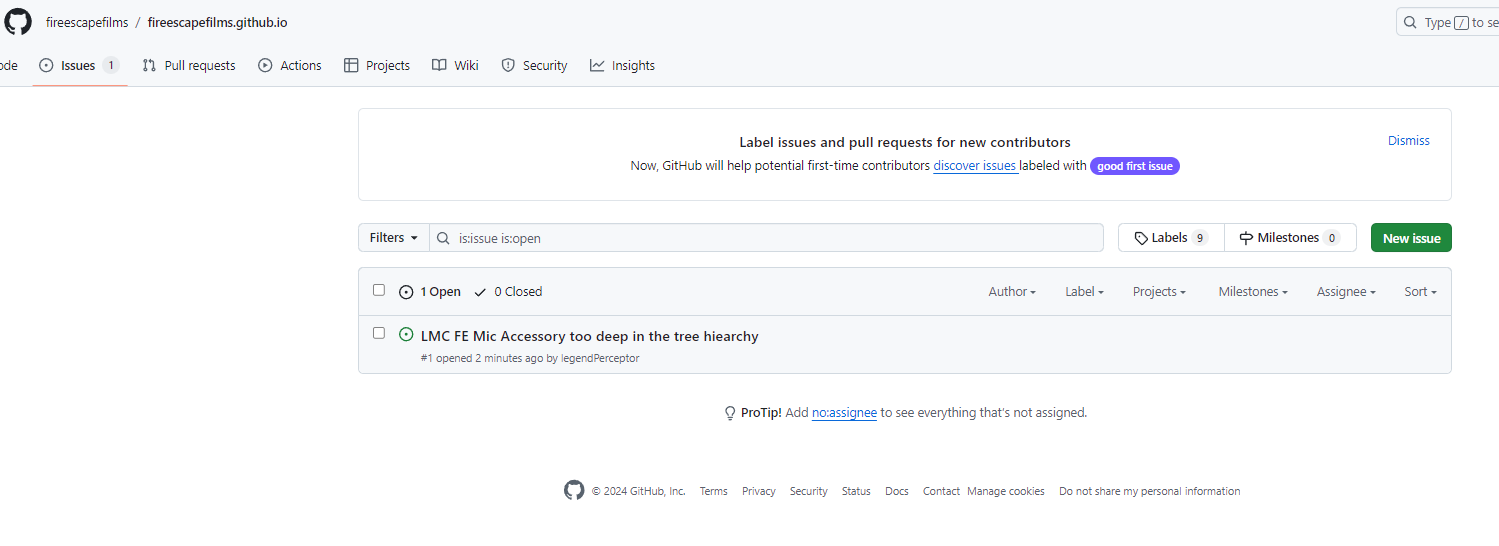Dismiss the new contributors banner
Image resolution: width=1499 pixels, height=546 pixels.
[1408, 141]
